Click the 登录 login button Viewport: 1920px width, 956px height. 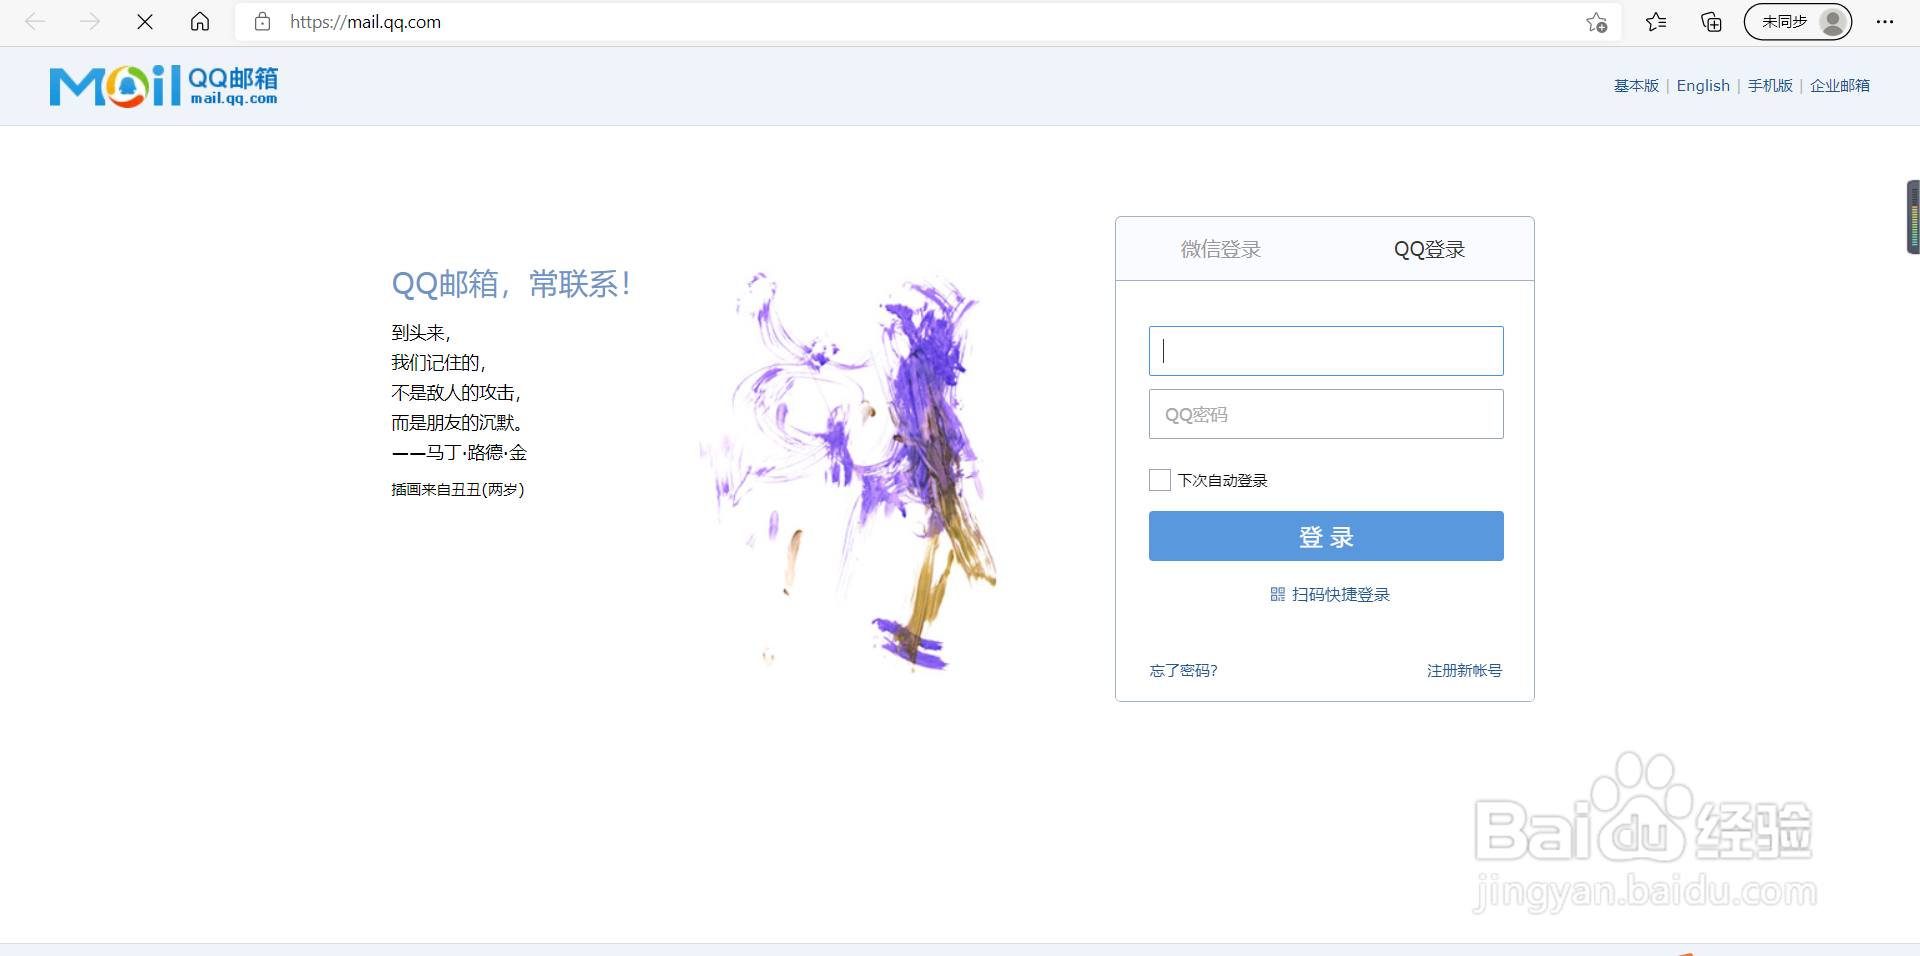pyautogui.click(x=1325, y=536)
